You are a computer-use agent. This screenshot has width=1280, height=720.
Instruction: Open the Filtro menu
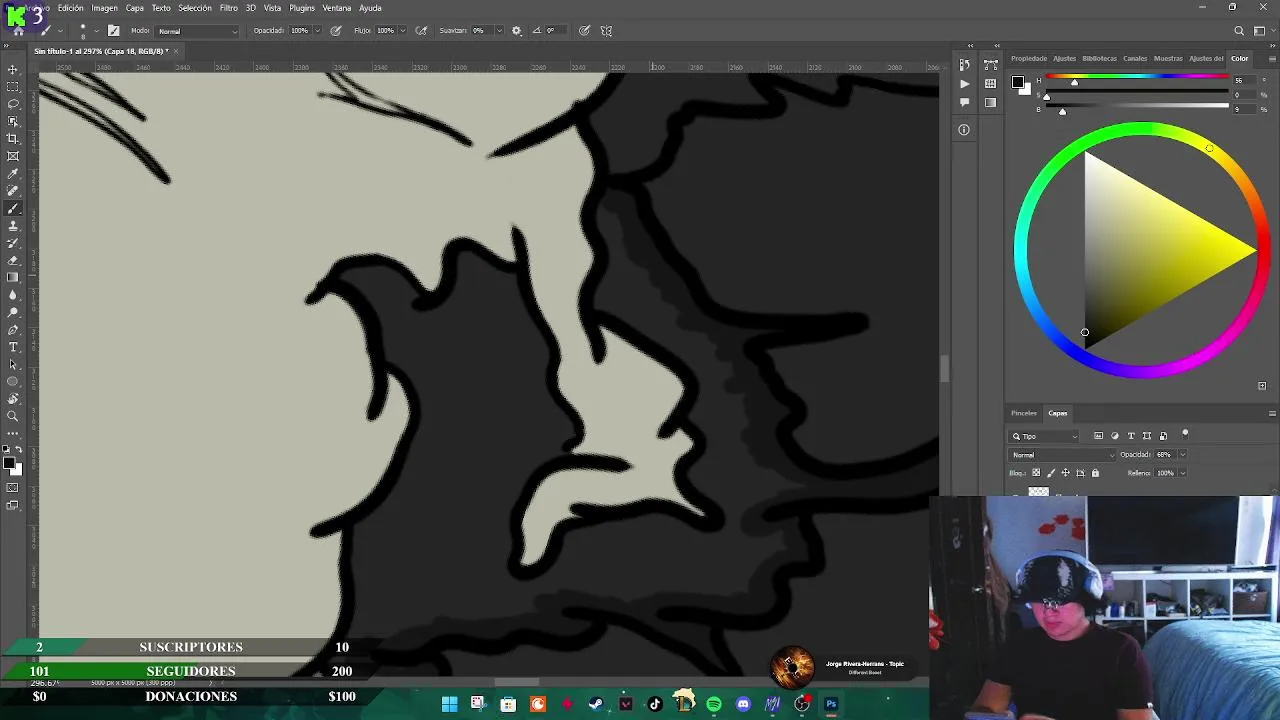(x=229, y=8)
